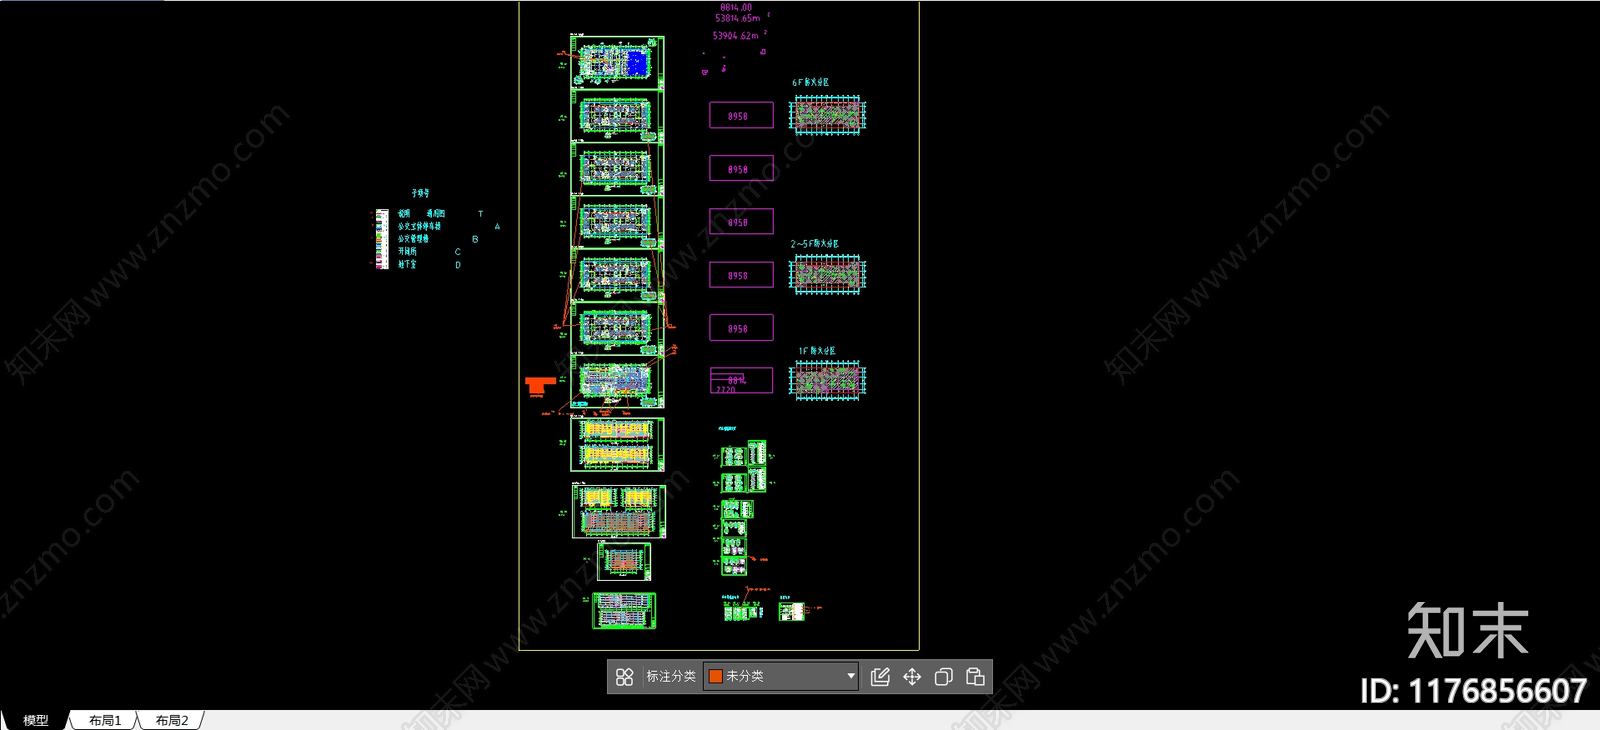Click the 标注分类 label

(x=671, y=677)
